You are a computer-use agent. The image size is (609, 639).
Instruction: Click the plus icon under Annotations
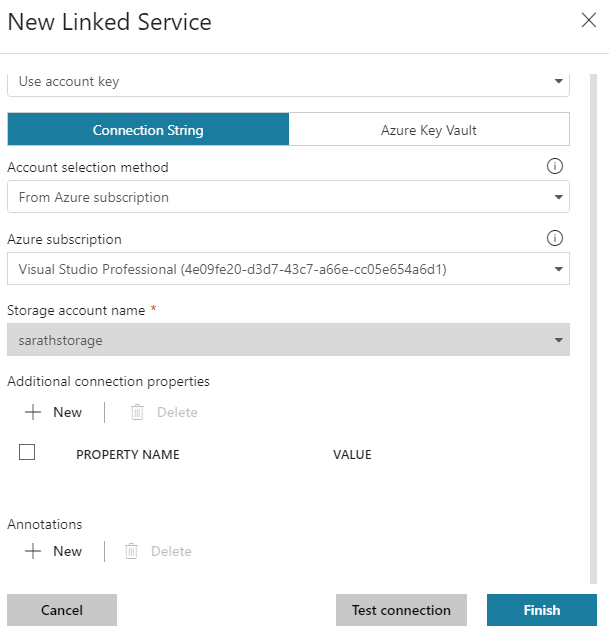33,551
